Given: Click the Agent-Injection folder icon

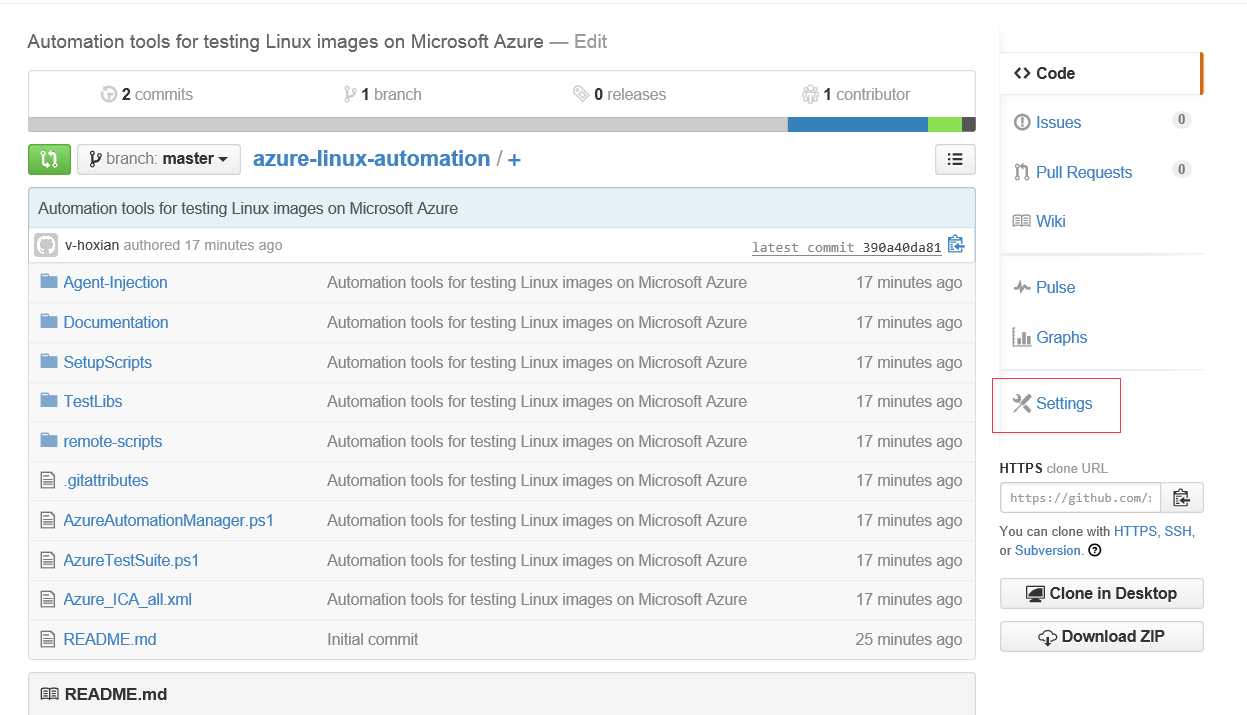Looking at the screenshot, I should (48, 282).
